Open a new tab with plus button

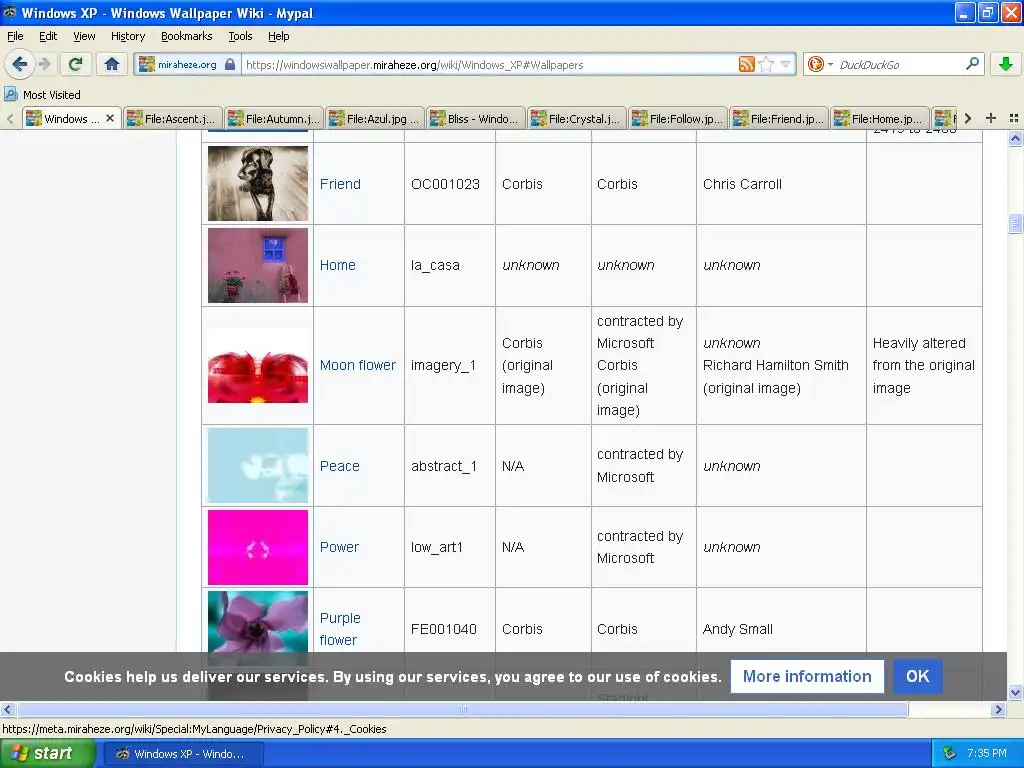(991, 118)
